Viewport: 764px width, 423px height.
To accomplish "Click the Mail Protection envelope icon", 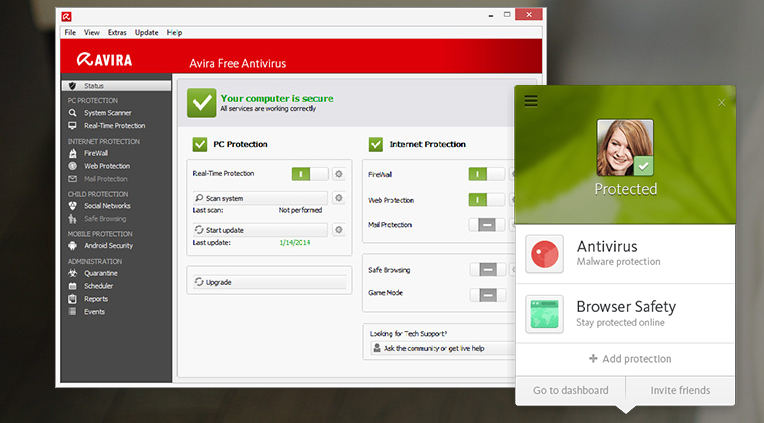I will click(73, 179).
